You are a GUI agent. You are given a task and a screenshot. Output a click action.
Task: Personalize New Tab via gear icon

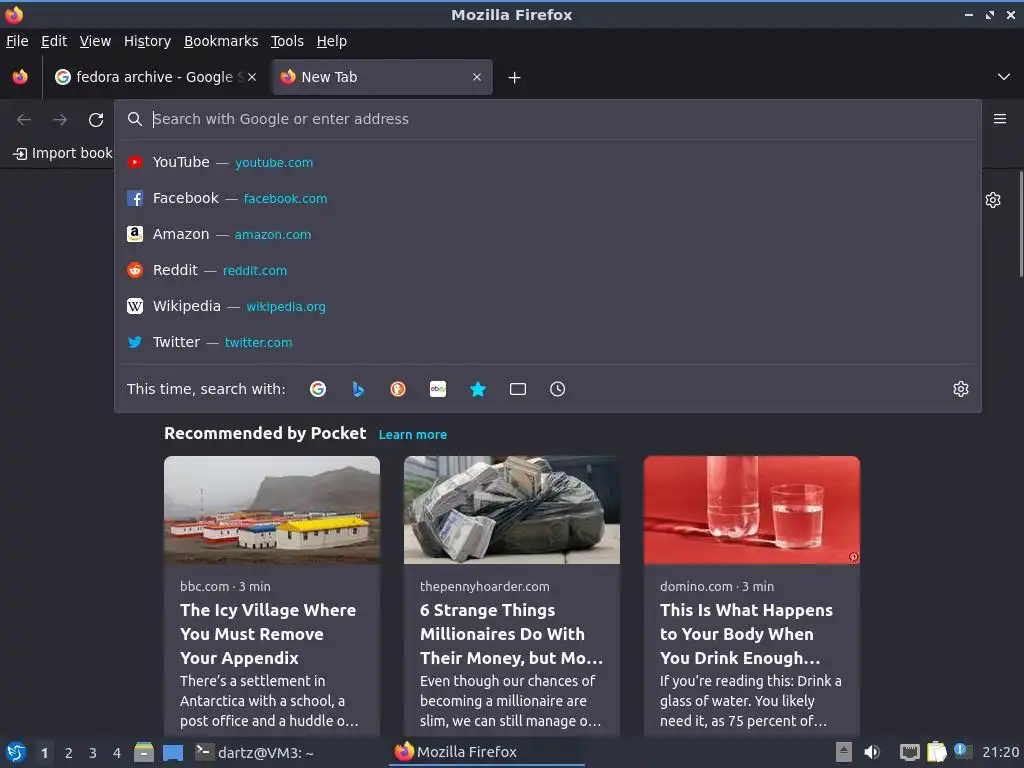pyautogui.click(x=993, y=200)
